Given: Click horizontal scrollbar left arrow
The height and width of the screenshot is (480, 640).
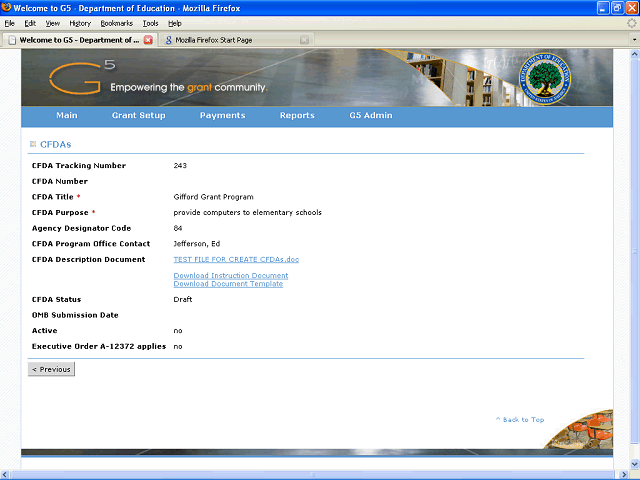Looking at the screenshot, I should click(5, 475).
